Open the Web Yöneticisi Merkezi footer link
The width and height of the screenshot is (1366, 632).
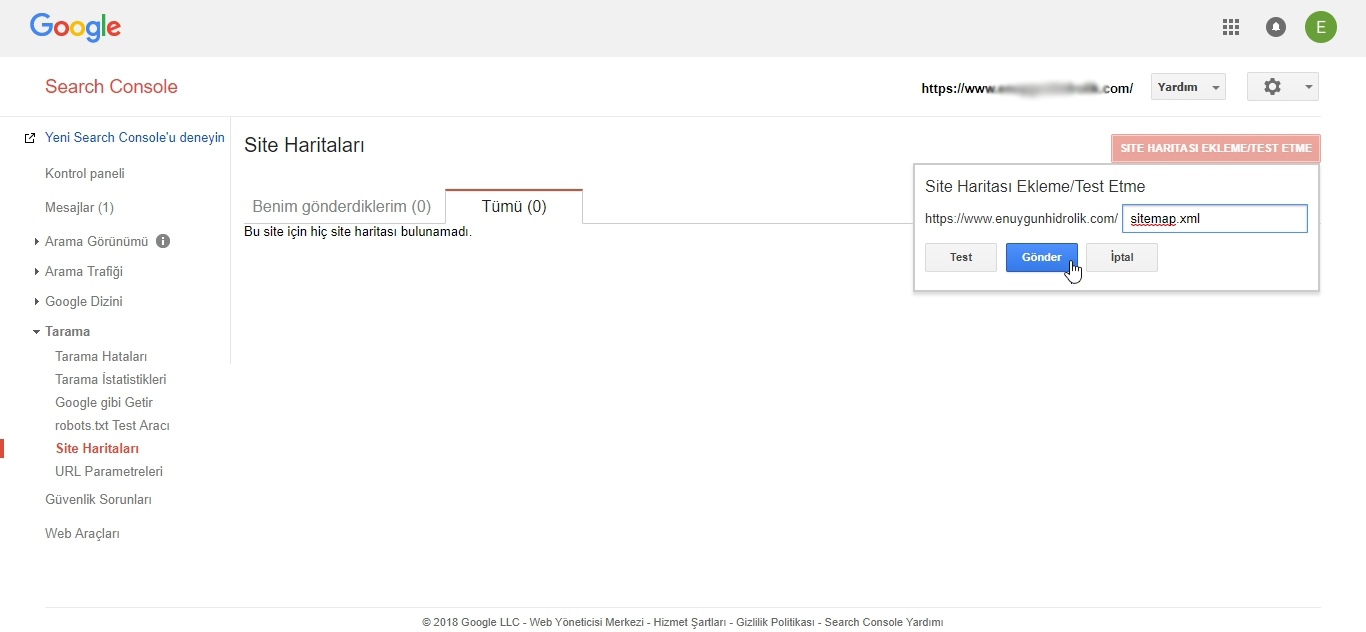(x=588, y=622)
